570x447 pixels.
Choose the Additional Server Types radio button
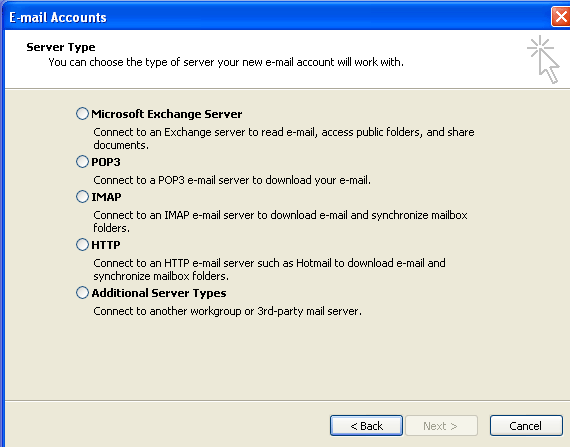[x=82, y=293]
